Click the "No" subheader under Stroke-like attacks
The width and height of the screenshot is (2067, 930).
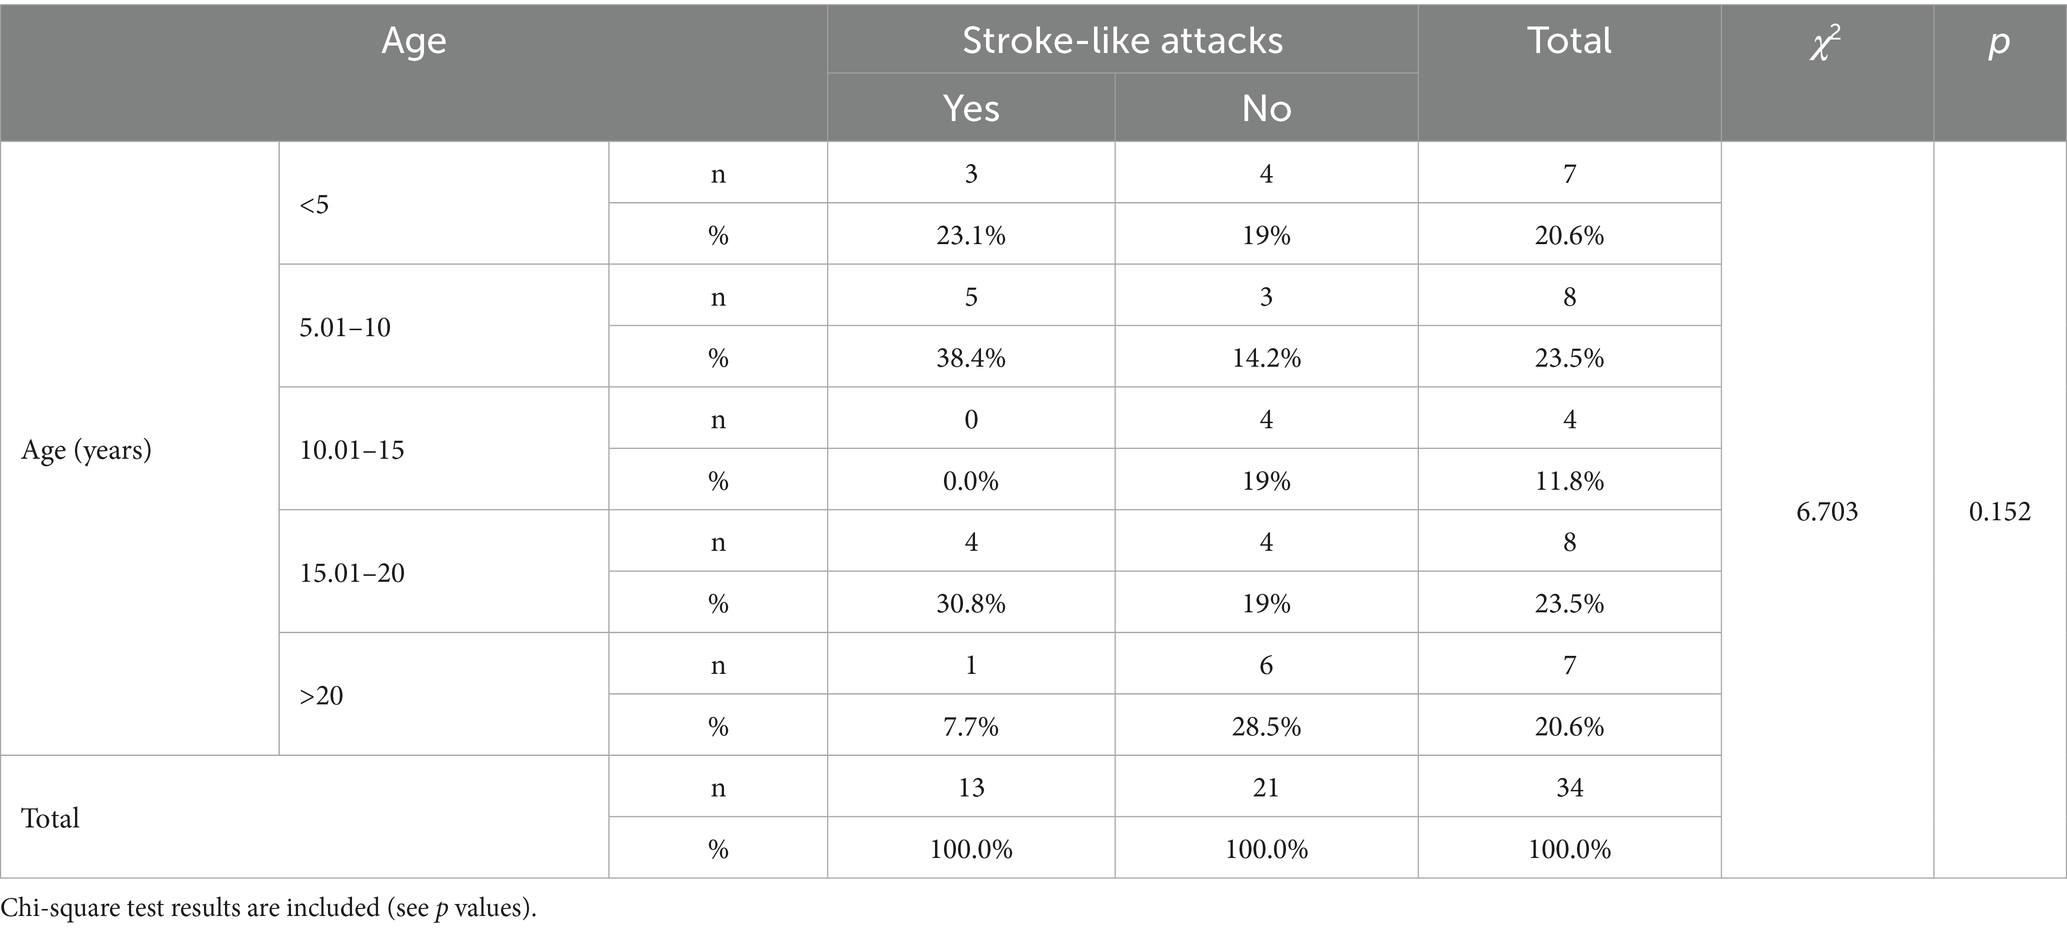coord(1266,108)
